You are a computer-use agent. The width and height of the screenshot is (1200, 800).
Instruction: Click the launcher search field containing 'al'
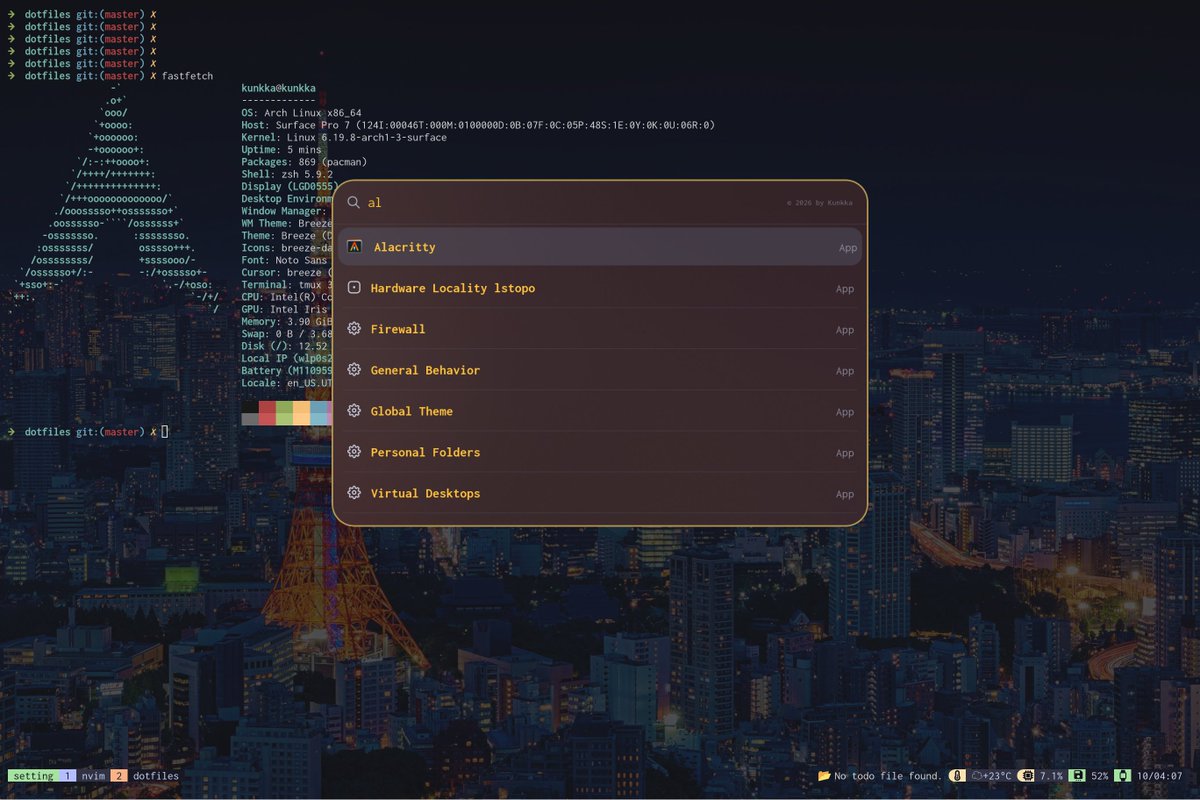pyautogui.click(x=600, y=202)
